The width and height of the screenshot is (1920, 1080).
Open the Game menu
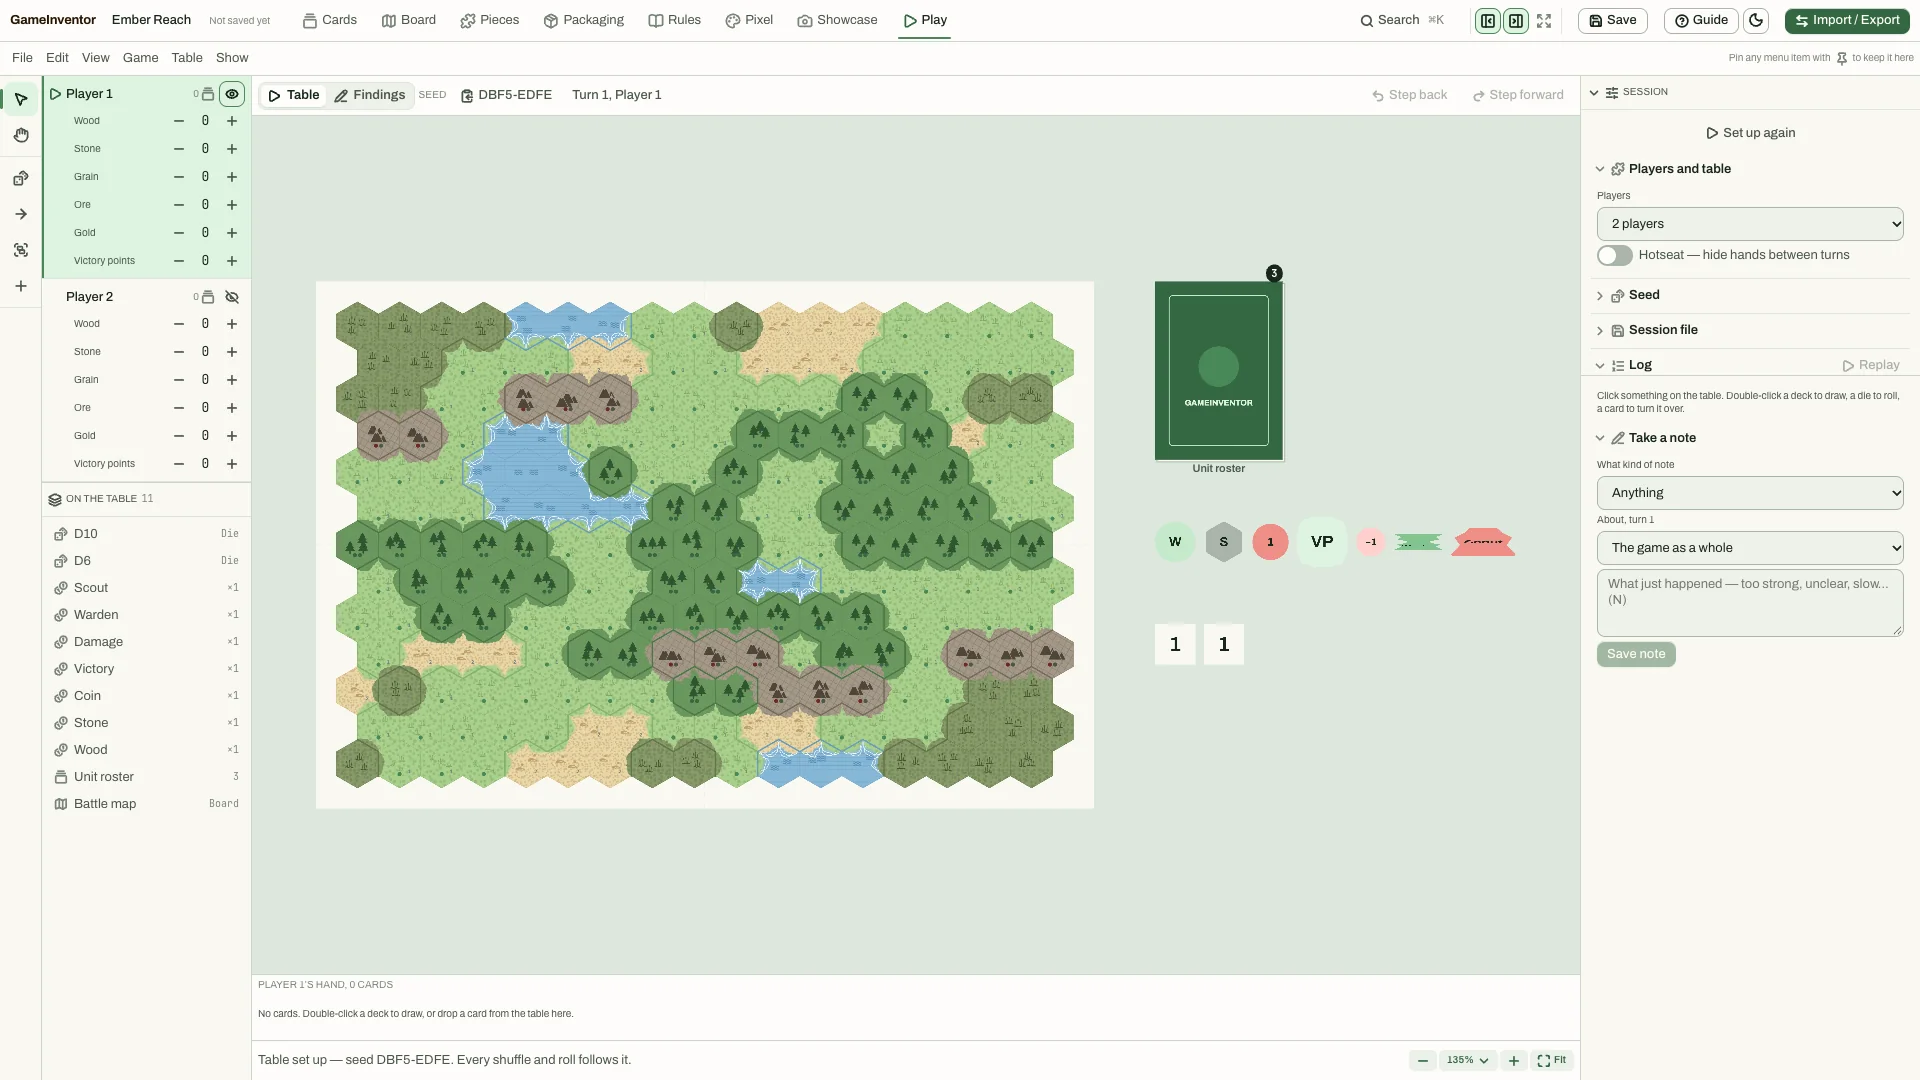pos(140,58)
